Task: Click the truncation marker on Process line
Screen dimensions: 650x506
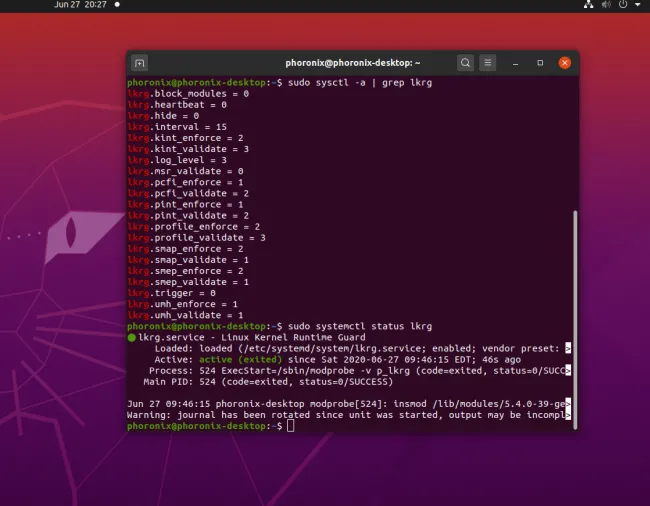Action: coord(568,370)
